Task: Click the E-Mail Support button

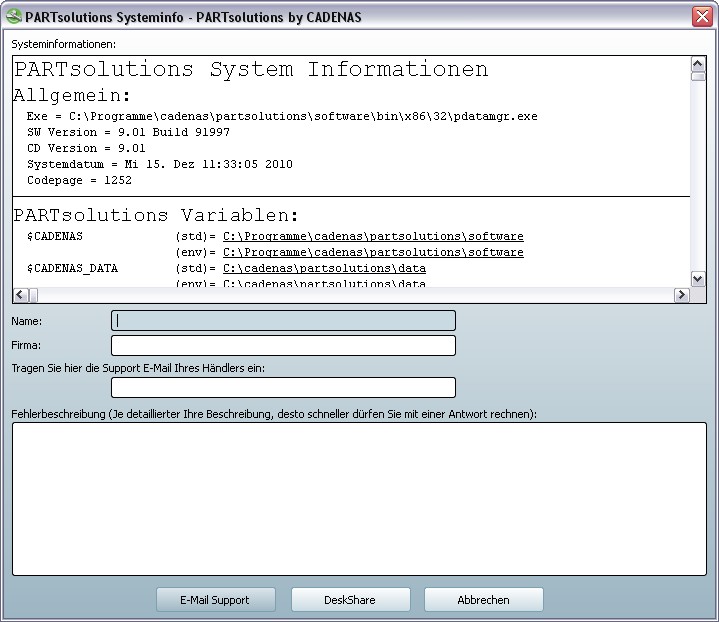Action: [x=216, y=600]
